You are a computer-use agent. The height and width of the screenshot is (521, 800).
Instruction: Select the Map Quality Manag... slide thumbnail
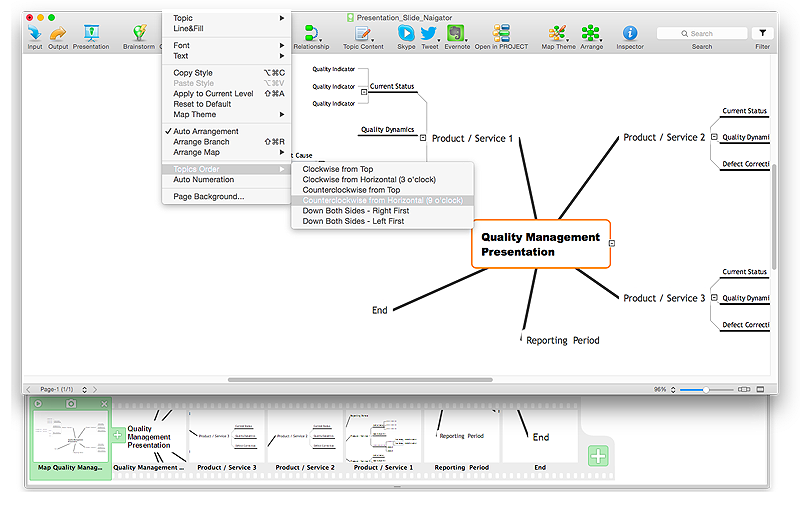pyautogui.click(x=70, y=440)
